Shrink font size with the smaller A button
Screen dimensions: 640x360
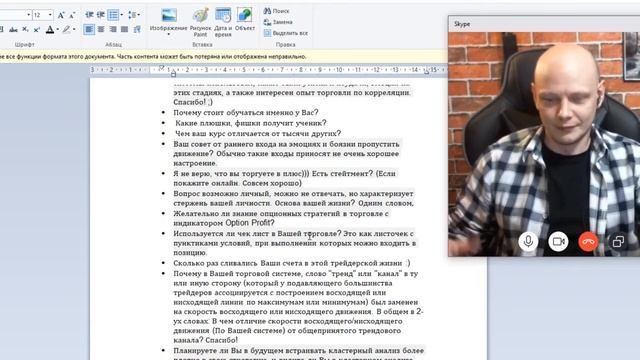pos(72,15)
